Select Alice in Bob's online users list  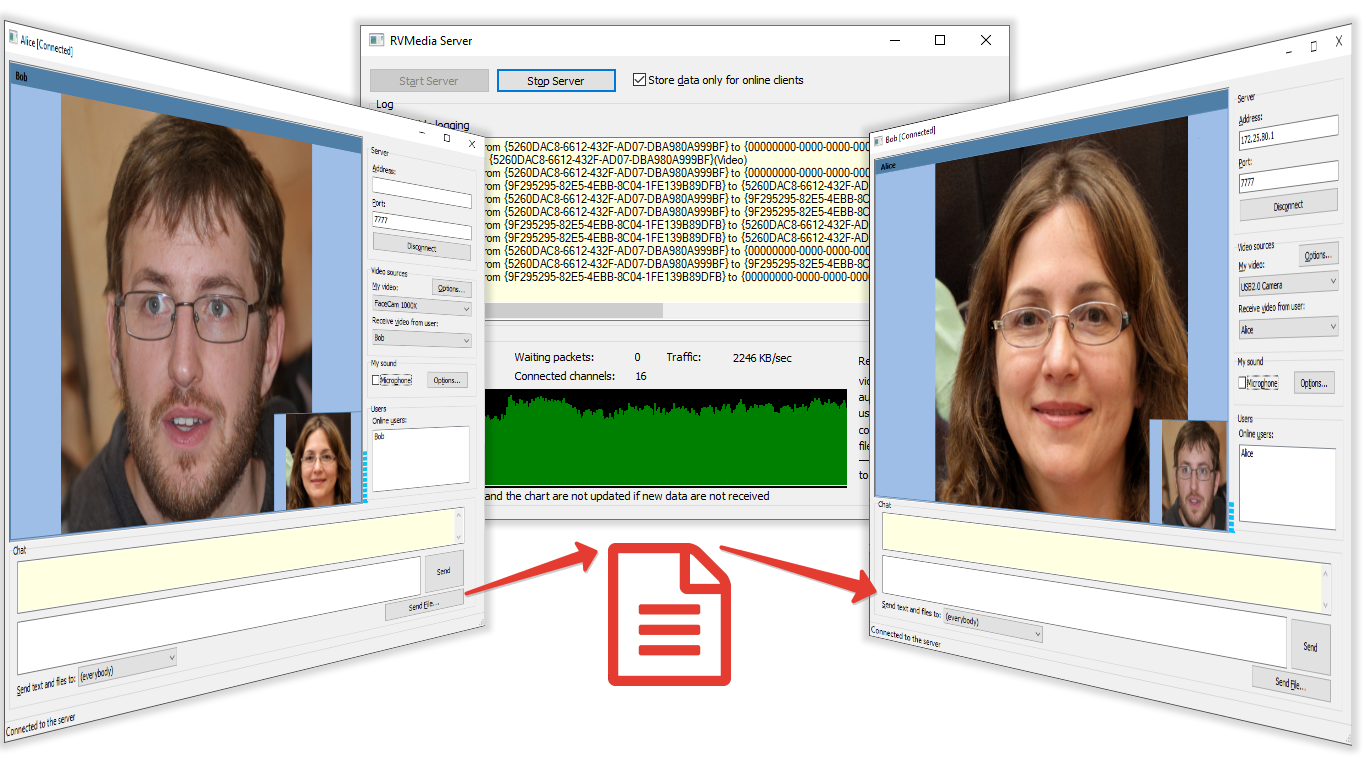point(1247,453)
